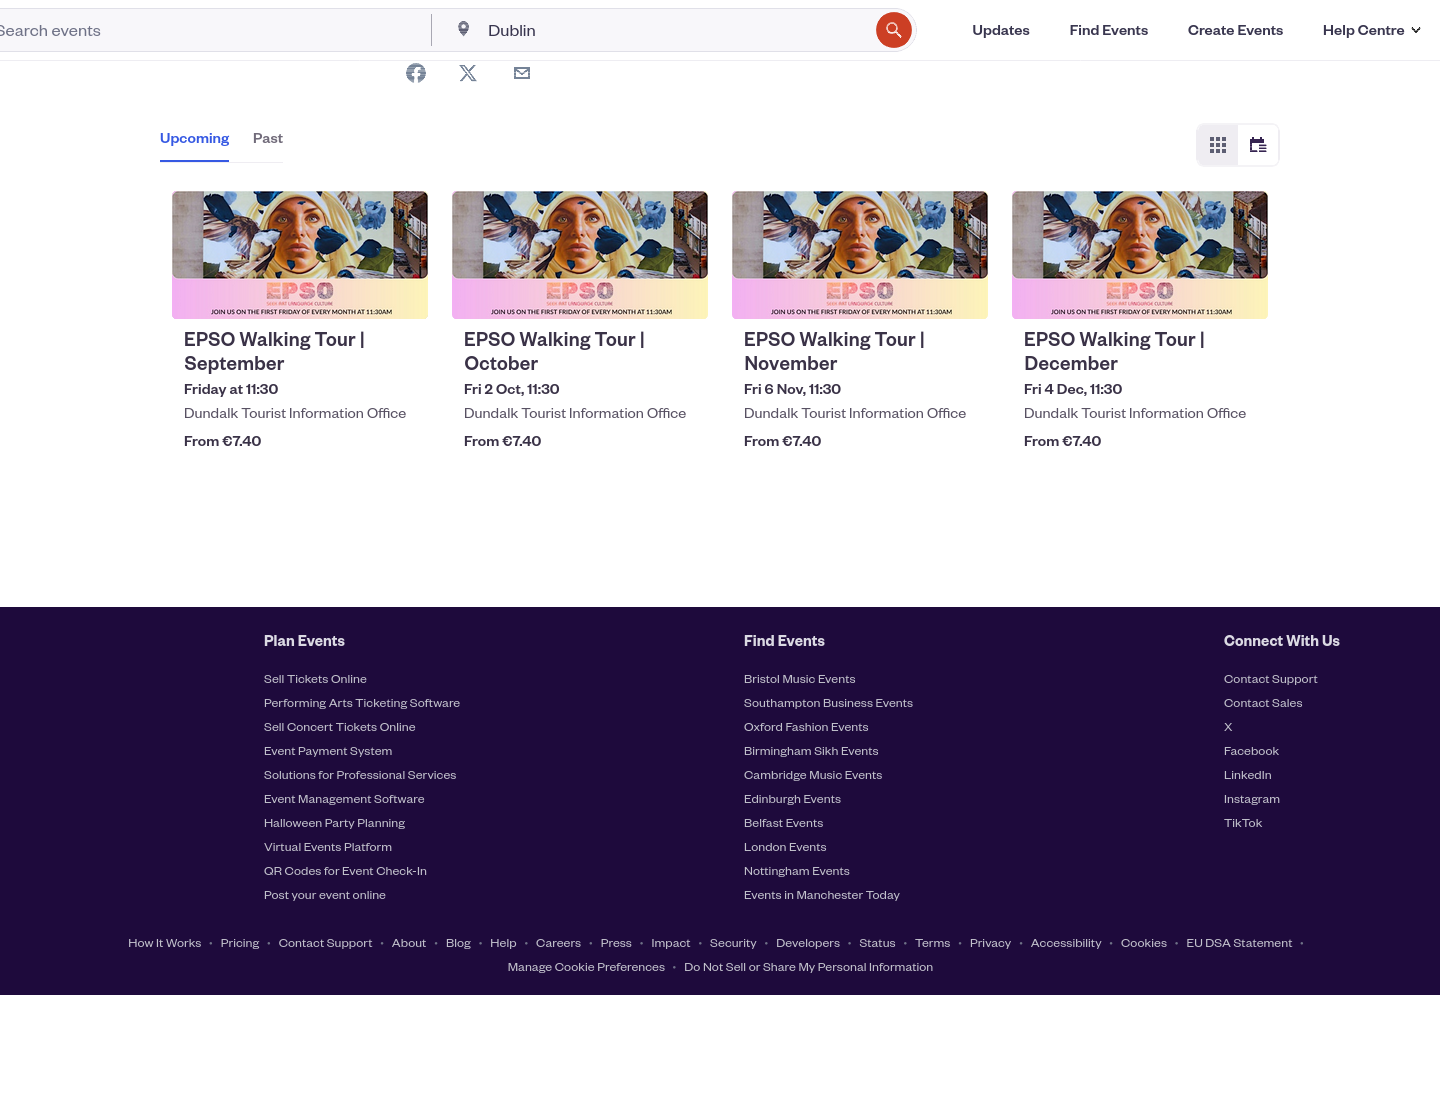Open Facebook link under Connect With Us
This screenshot has width=1440, height=1100.
pyautogui.click(x=1251, y=751)
